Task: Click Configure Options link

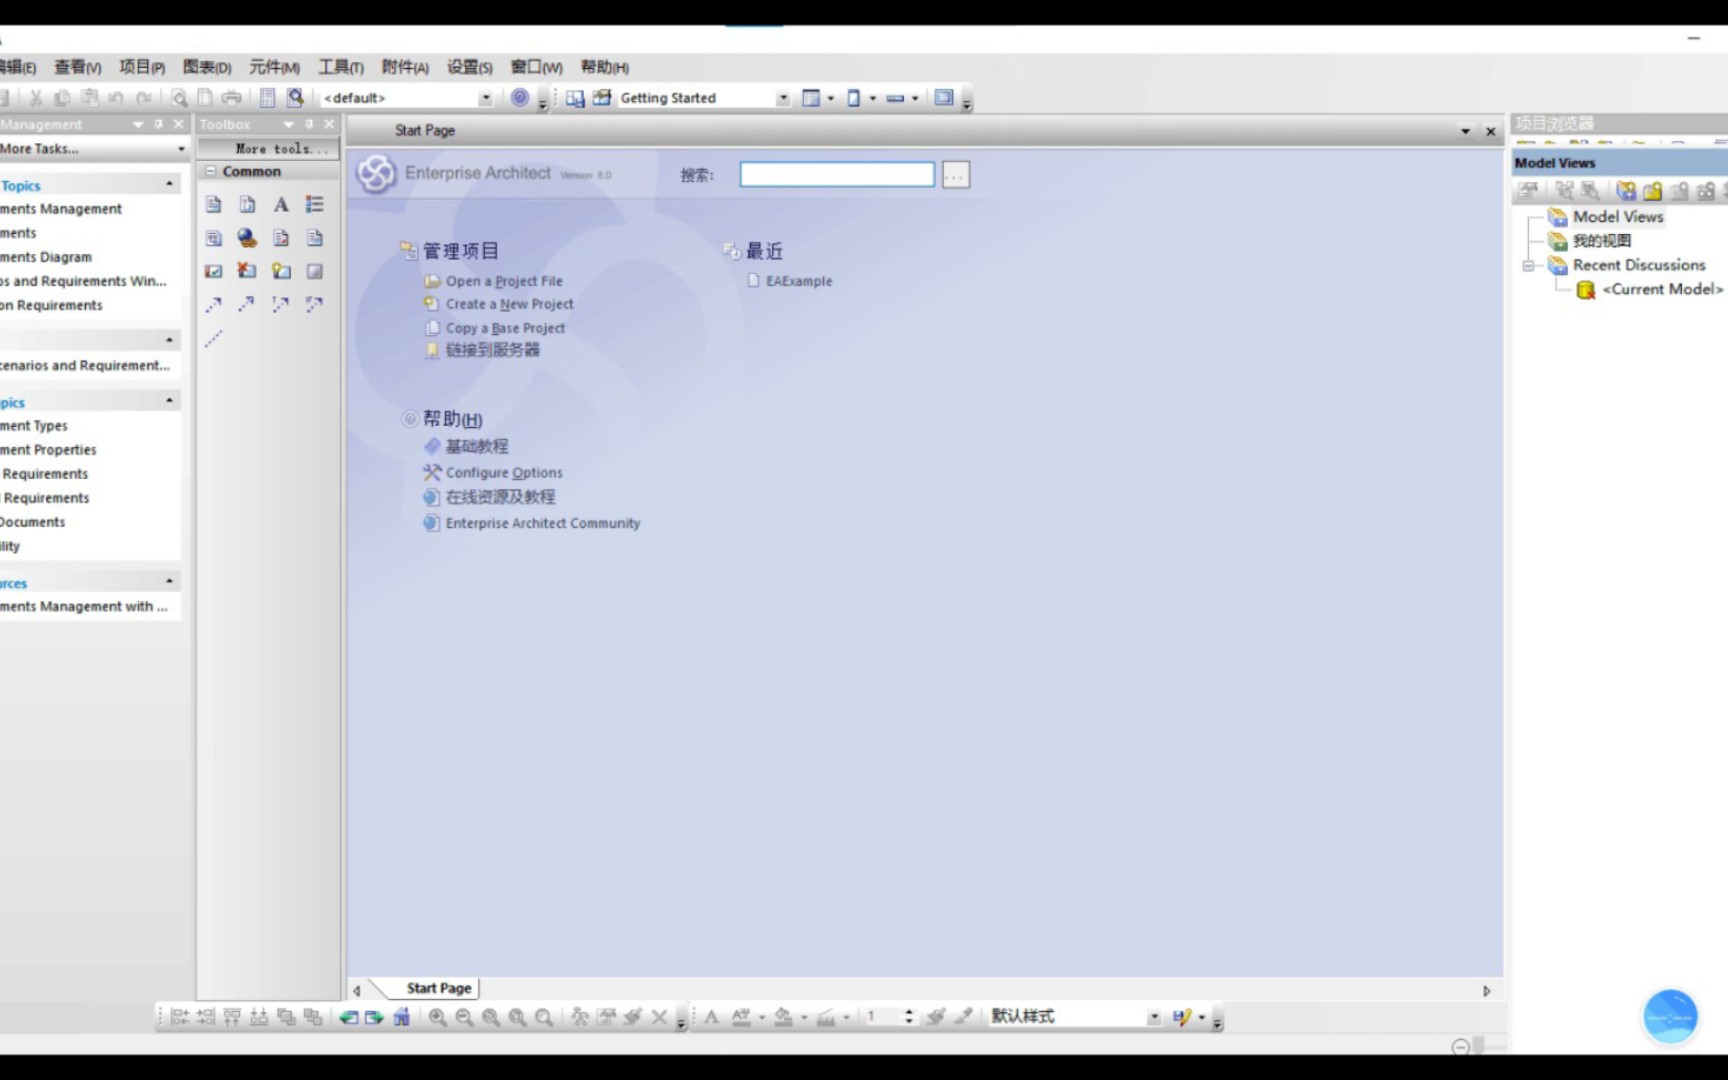Action: [x=504, y=472]
